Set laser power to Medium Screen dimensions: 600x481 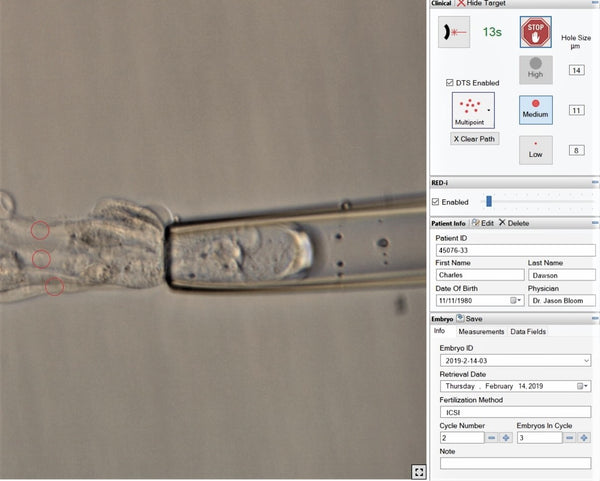pyautogui.click(x=536, y=109)
